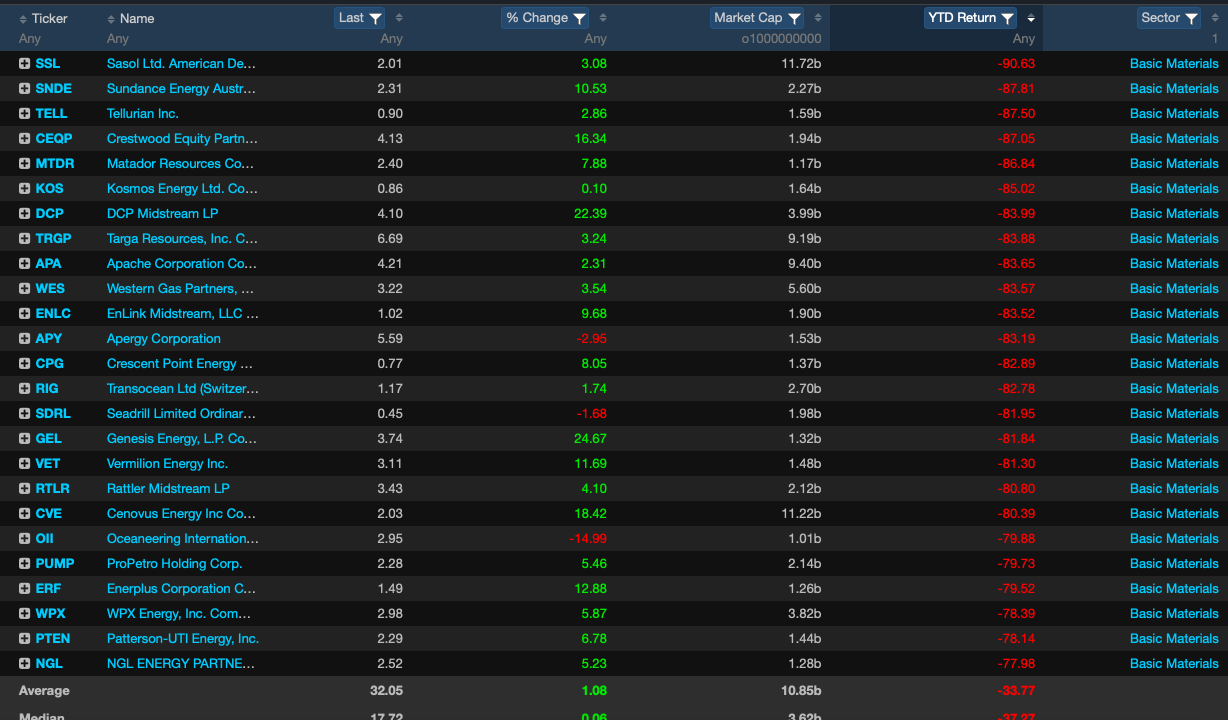Open Apergy Corporation link

[164, 338]
